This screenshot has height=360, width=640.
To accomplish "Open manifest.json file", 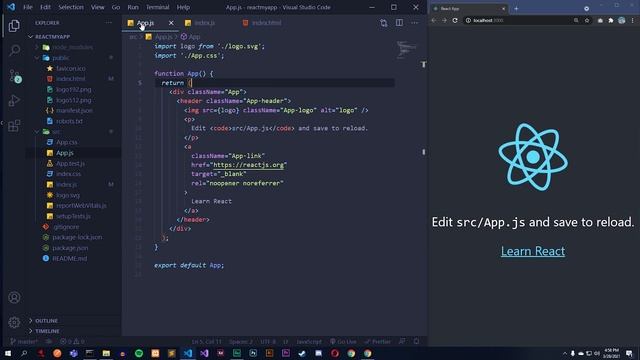I will (x=74, y=111).
